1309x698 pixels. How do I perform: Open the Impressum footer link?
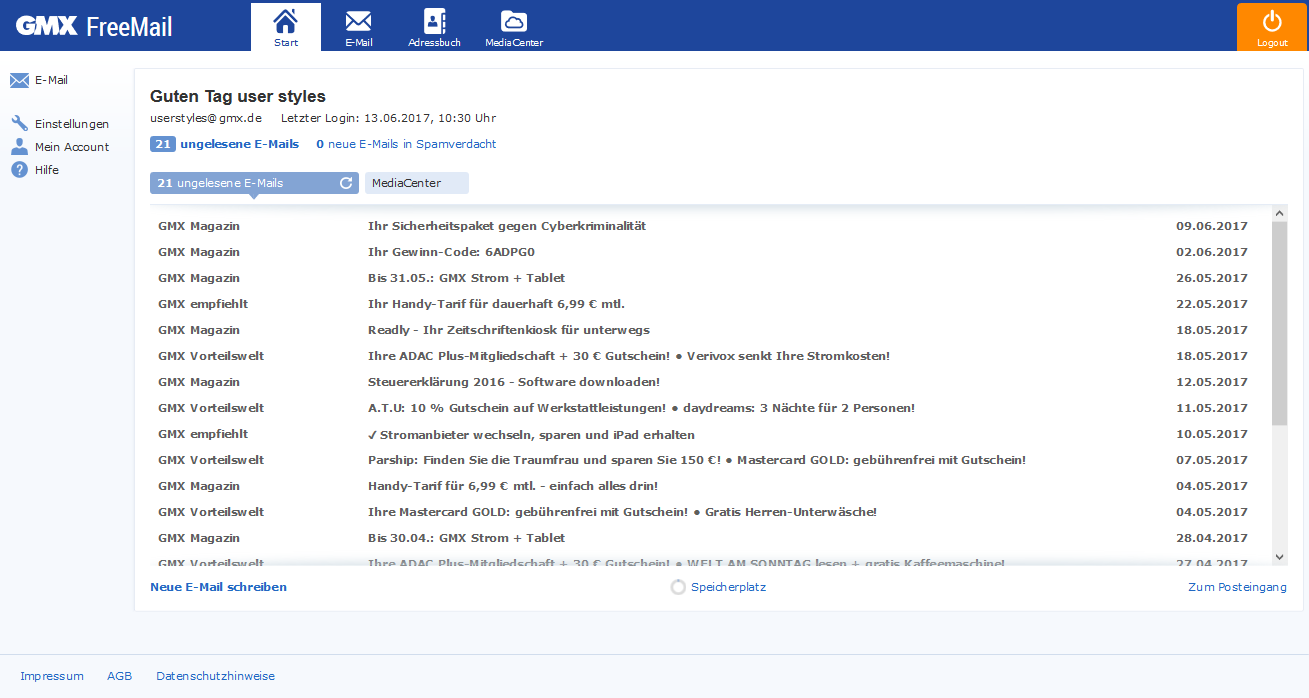tap(52, 676)
